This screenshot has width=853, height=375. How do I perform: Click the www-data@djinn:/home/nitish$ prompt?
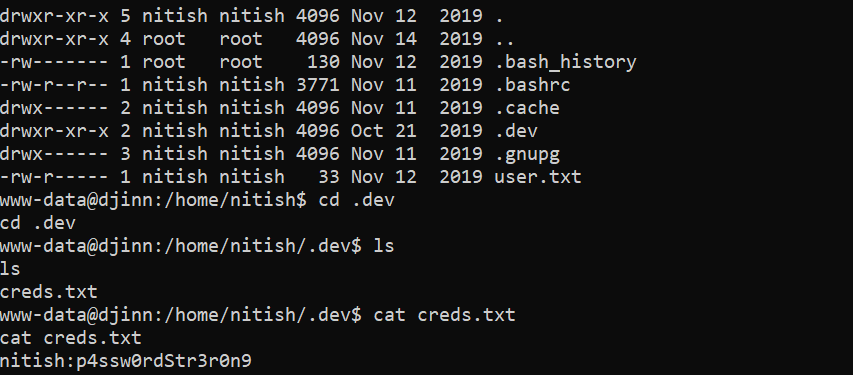(x=153, y=200)
